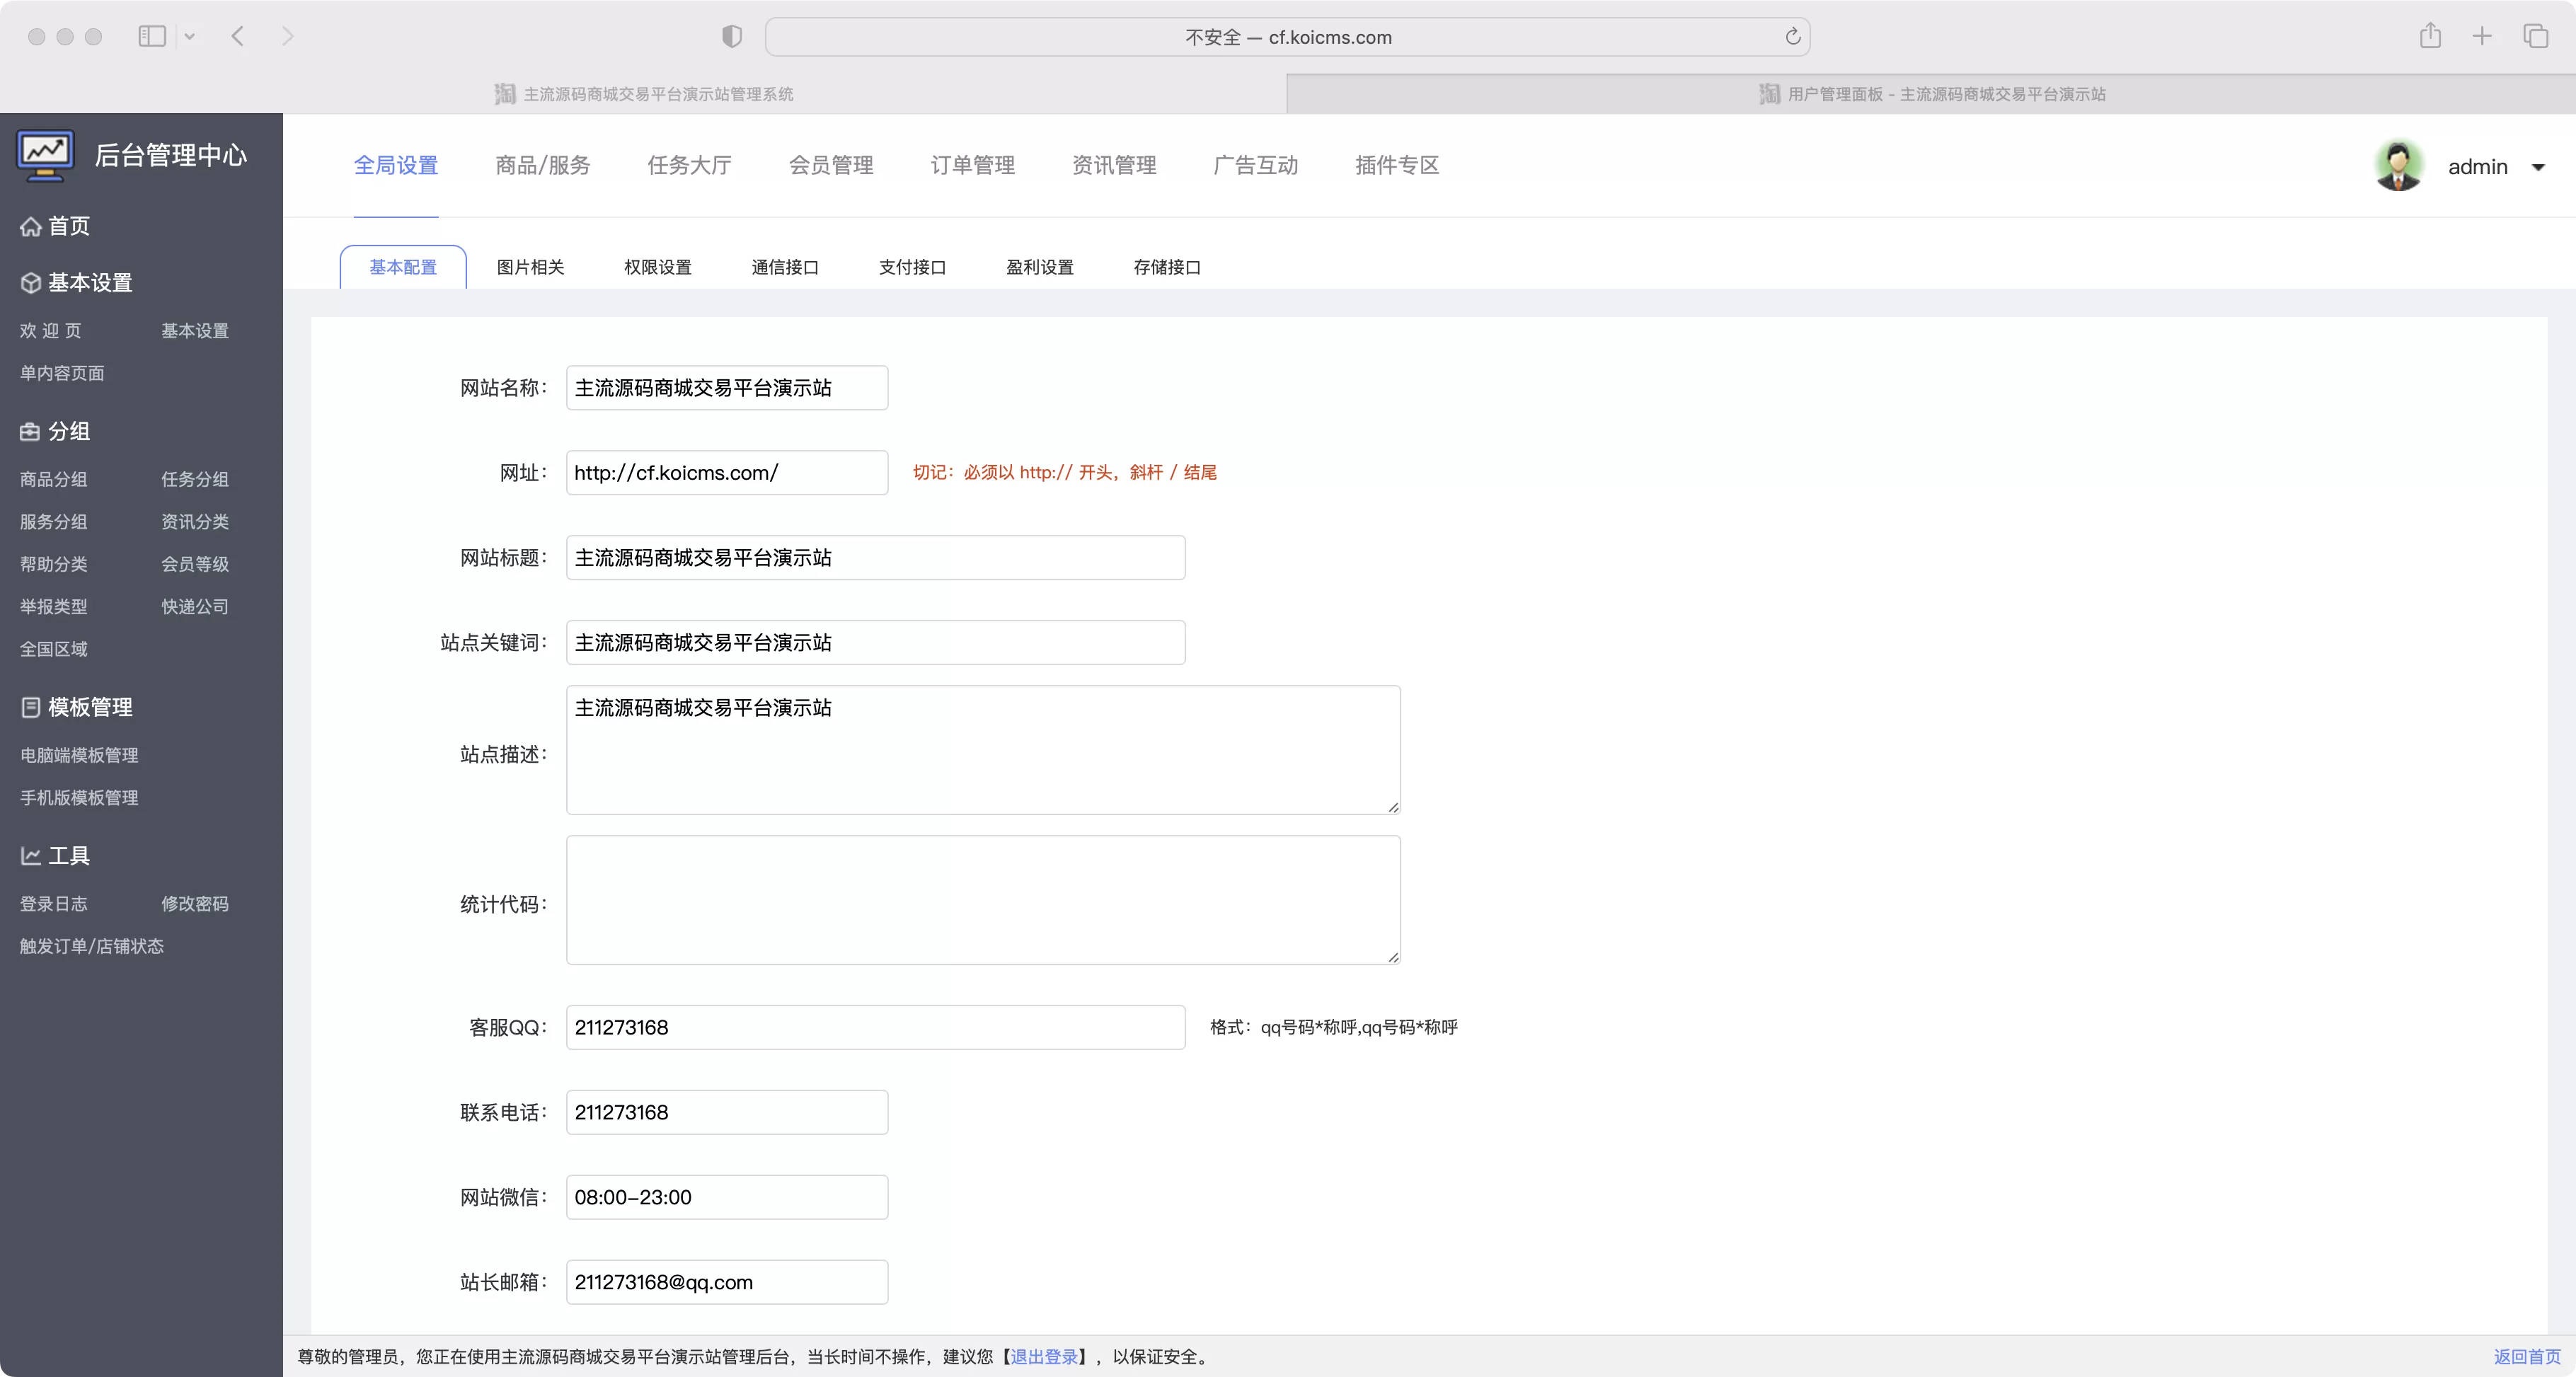
Task: Click the 退出登录 link in footer
Action: coord(1044,1357)
